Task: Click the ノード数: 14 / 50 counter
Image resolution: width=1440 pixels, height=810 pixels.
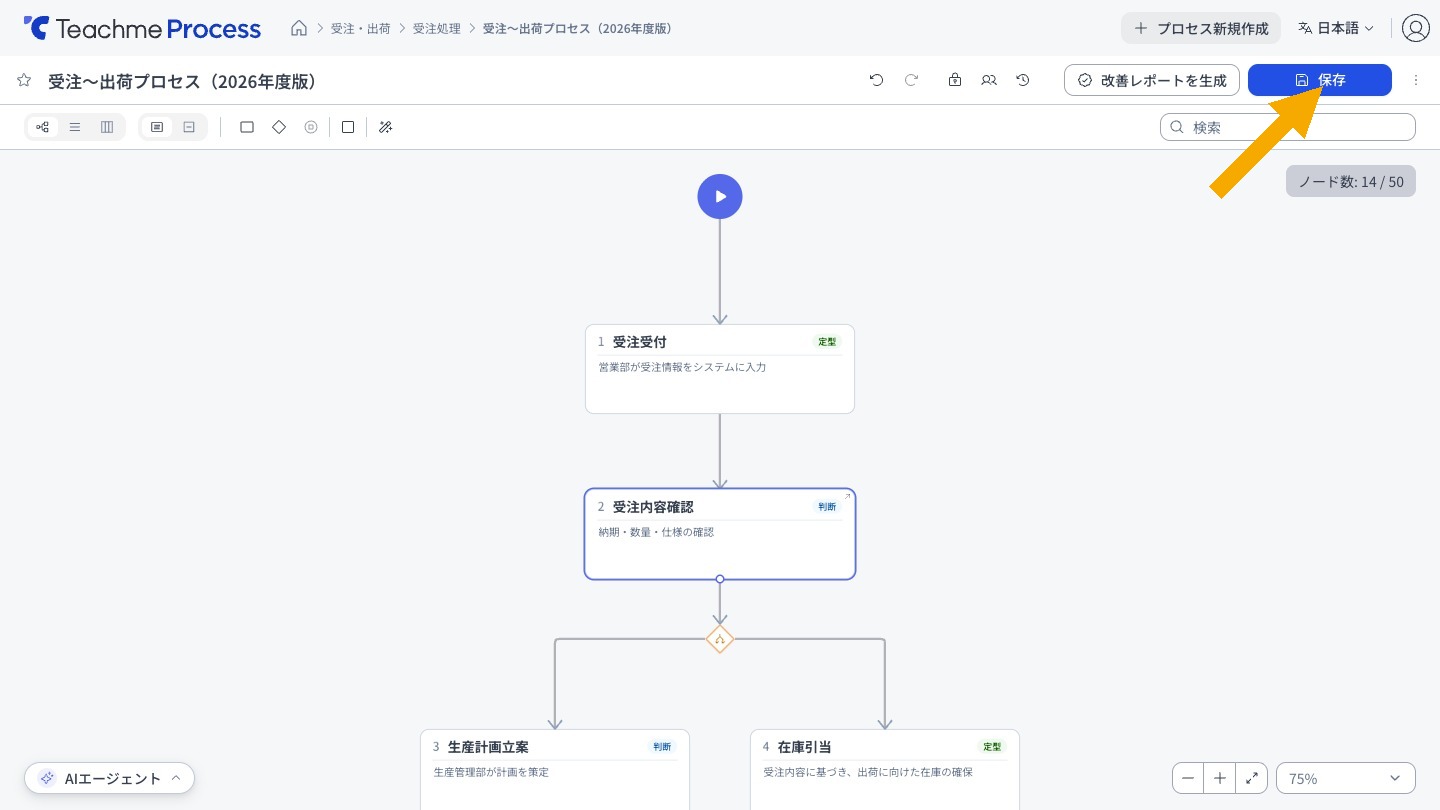Action: pyautogui.click(x=1351, y=181)
